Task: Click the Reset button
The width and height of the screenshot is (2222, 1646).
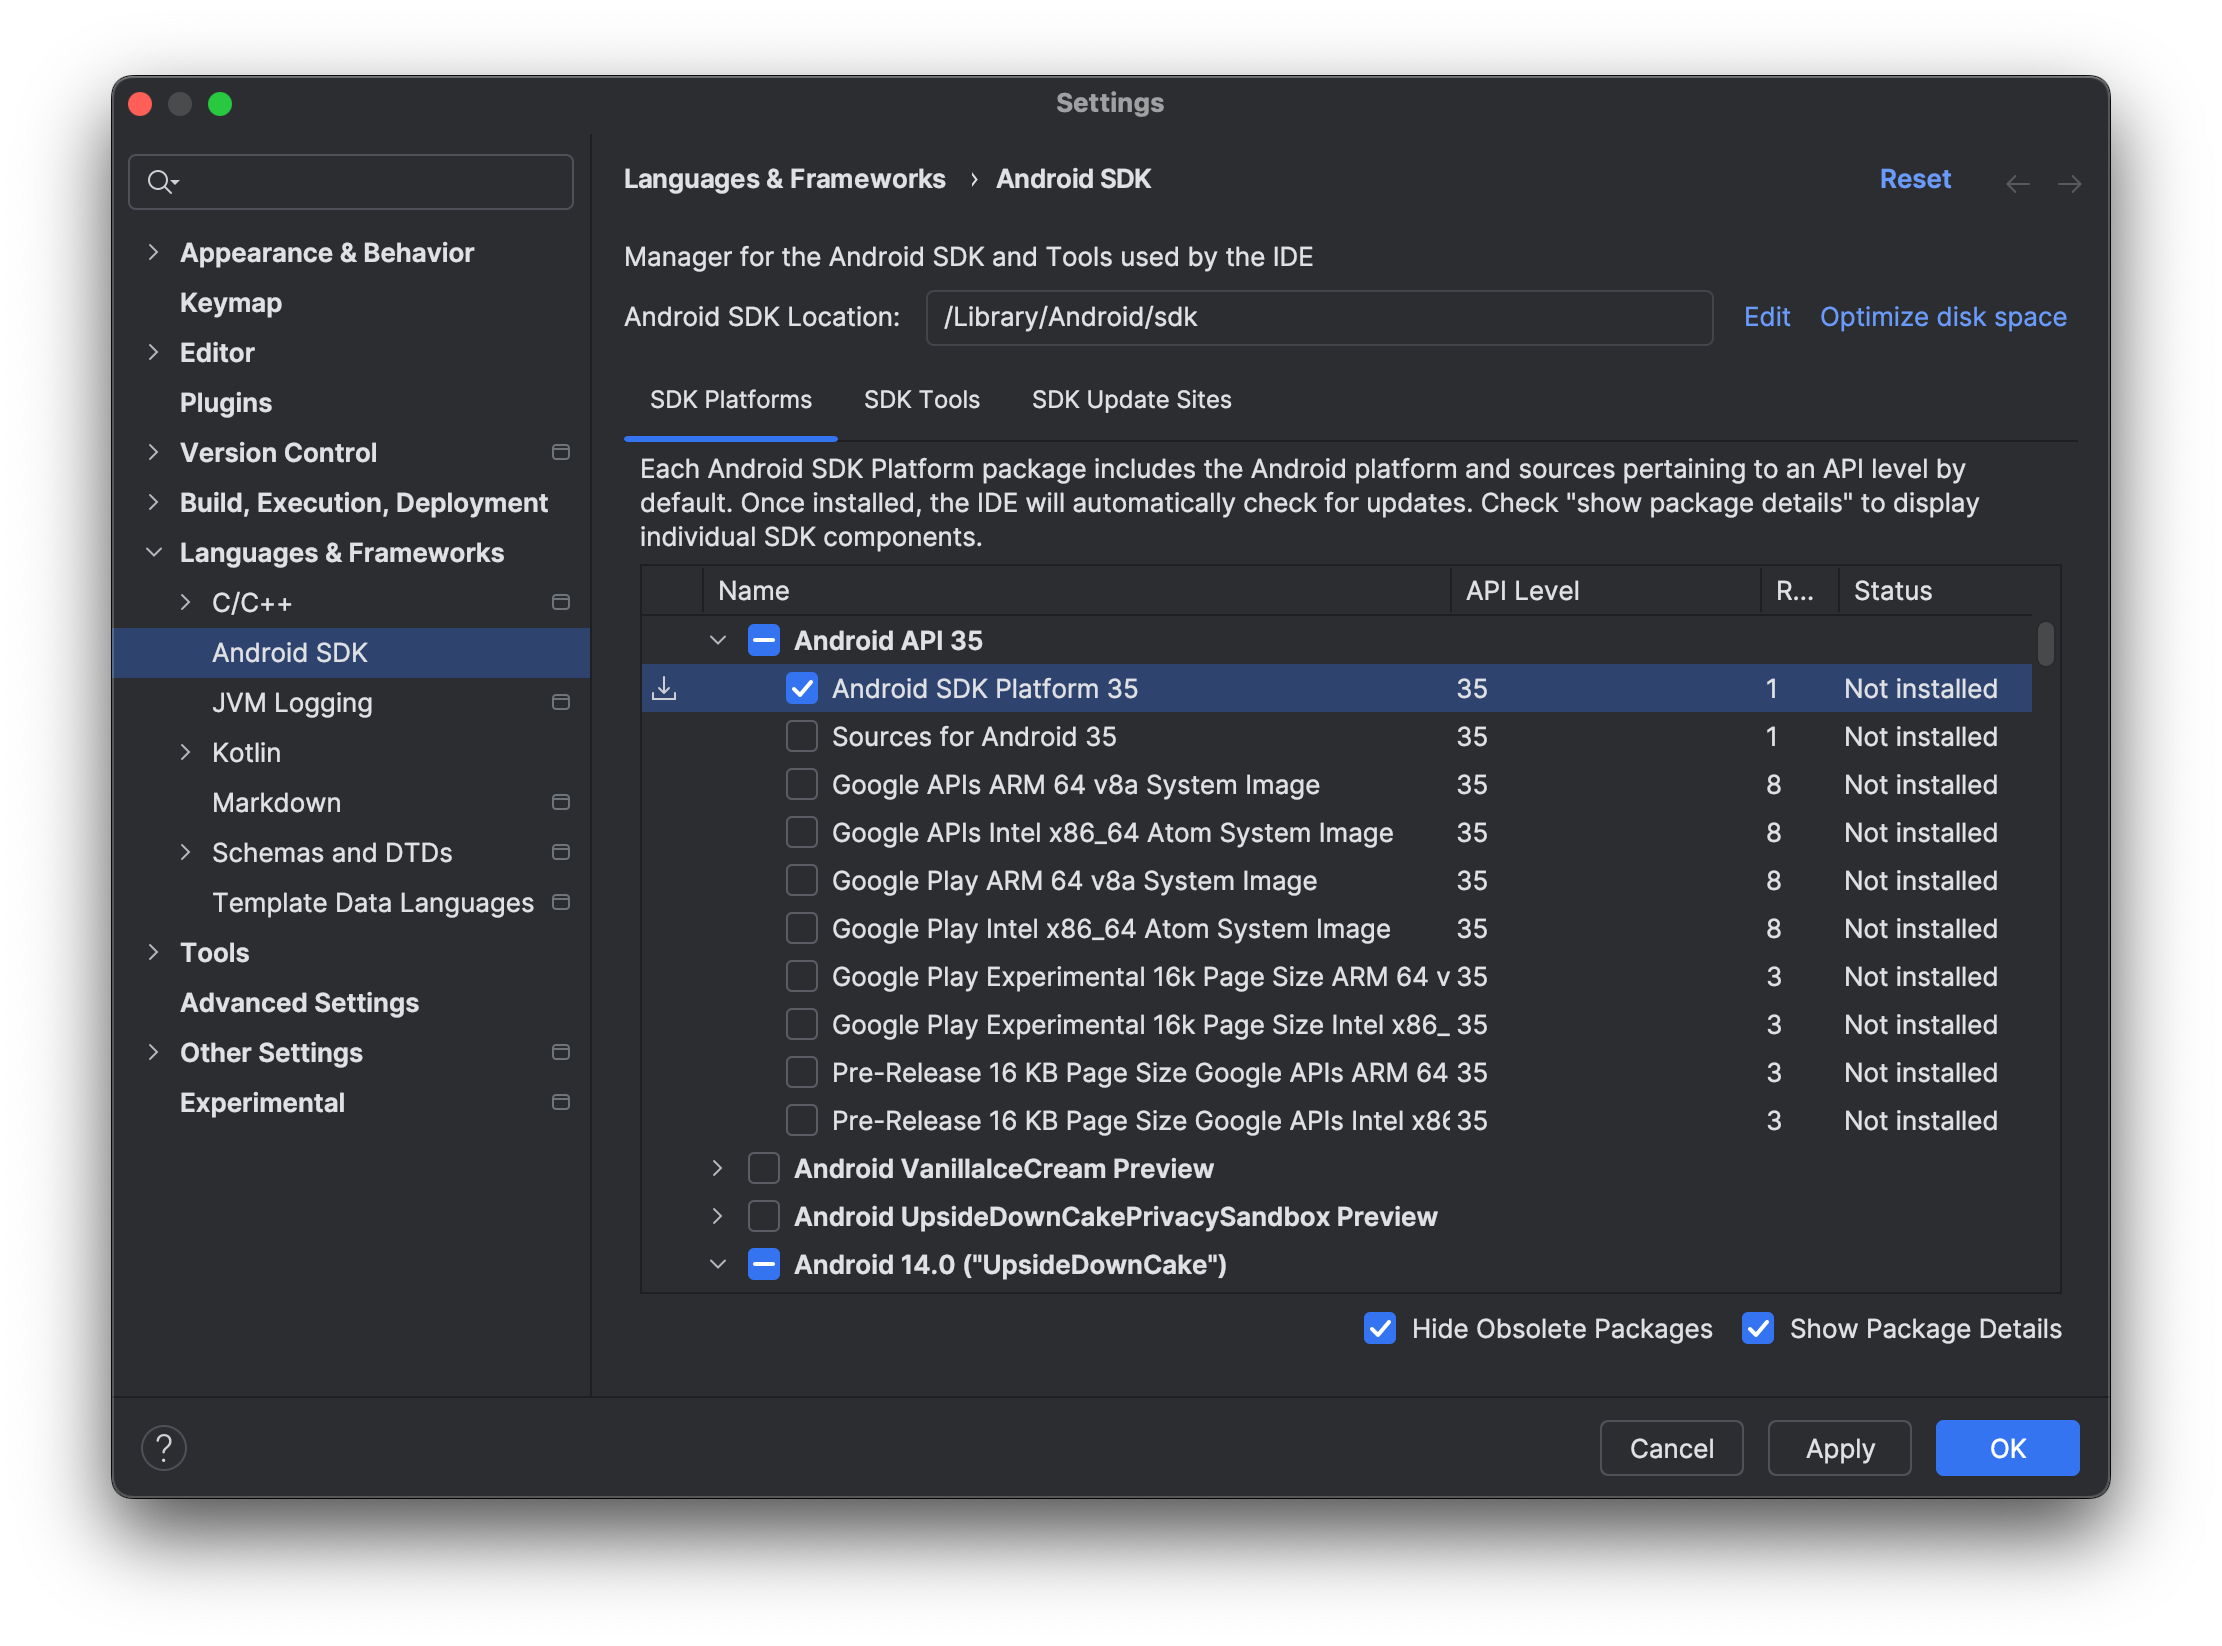Action: (x=1916, y=180)
